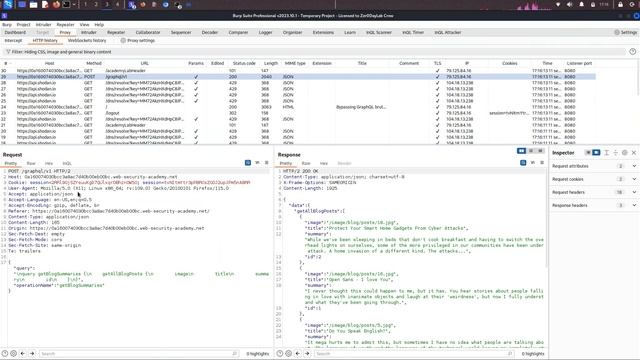Switch Request view to Raw
This screenshot has width=640, height=360.
[x=31, y=163]
